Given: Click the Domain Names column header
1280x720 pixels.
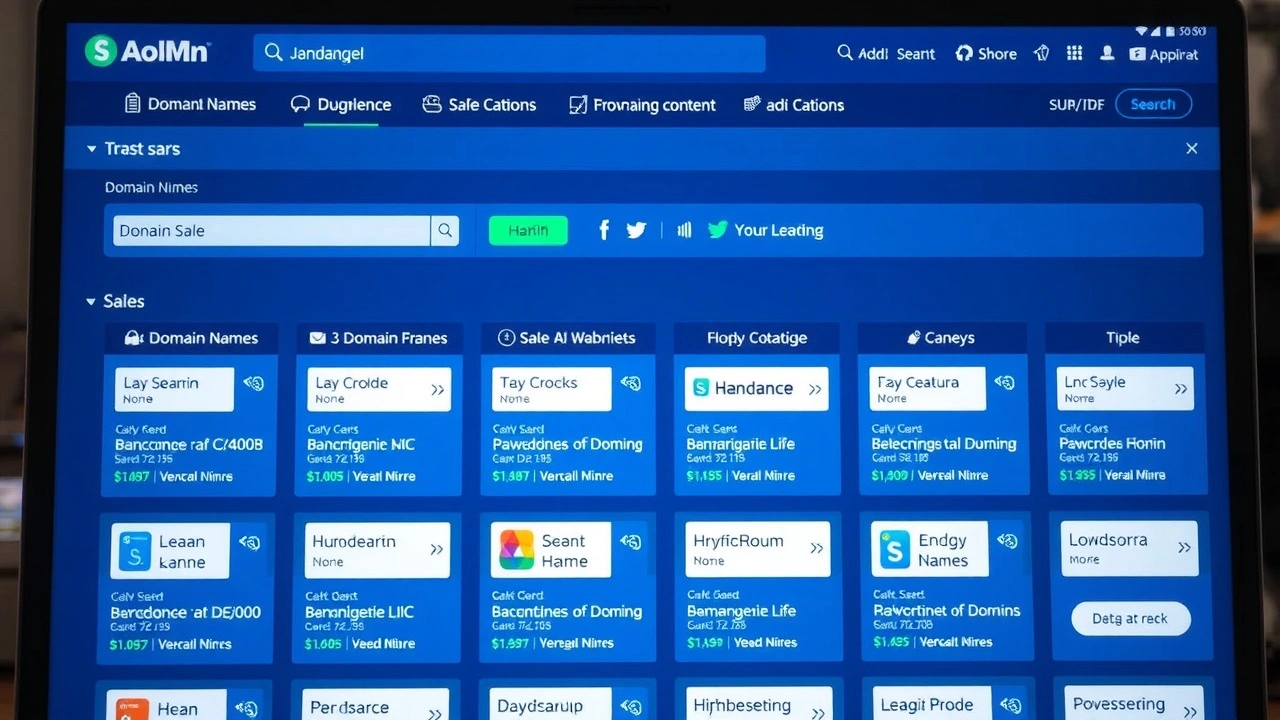Looking at the screenshot, I should 190,338.
